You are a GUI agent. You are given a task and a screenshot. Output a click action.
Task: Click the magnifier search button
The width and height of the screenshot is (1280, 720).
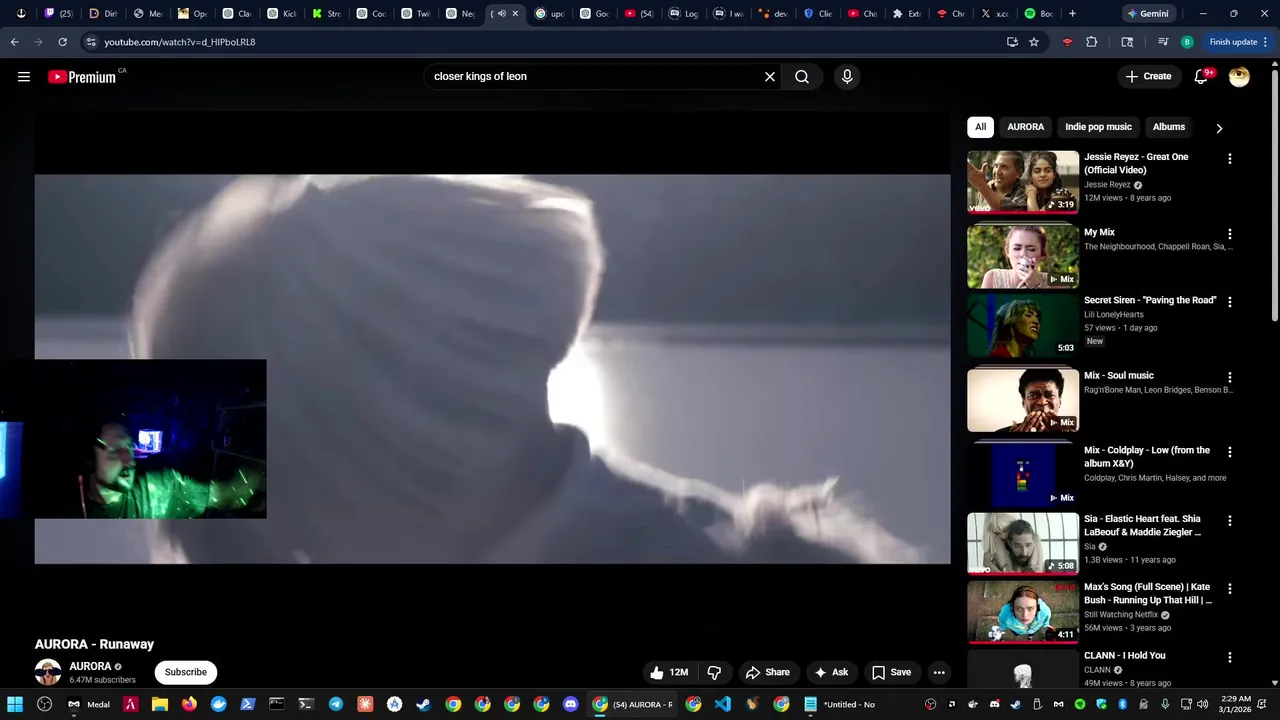click(x=802, y=76)
